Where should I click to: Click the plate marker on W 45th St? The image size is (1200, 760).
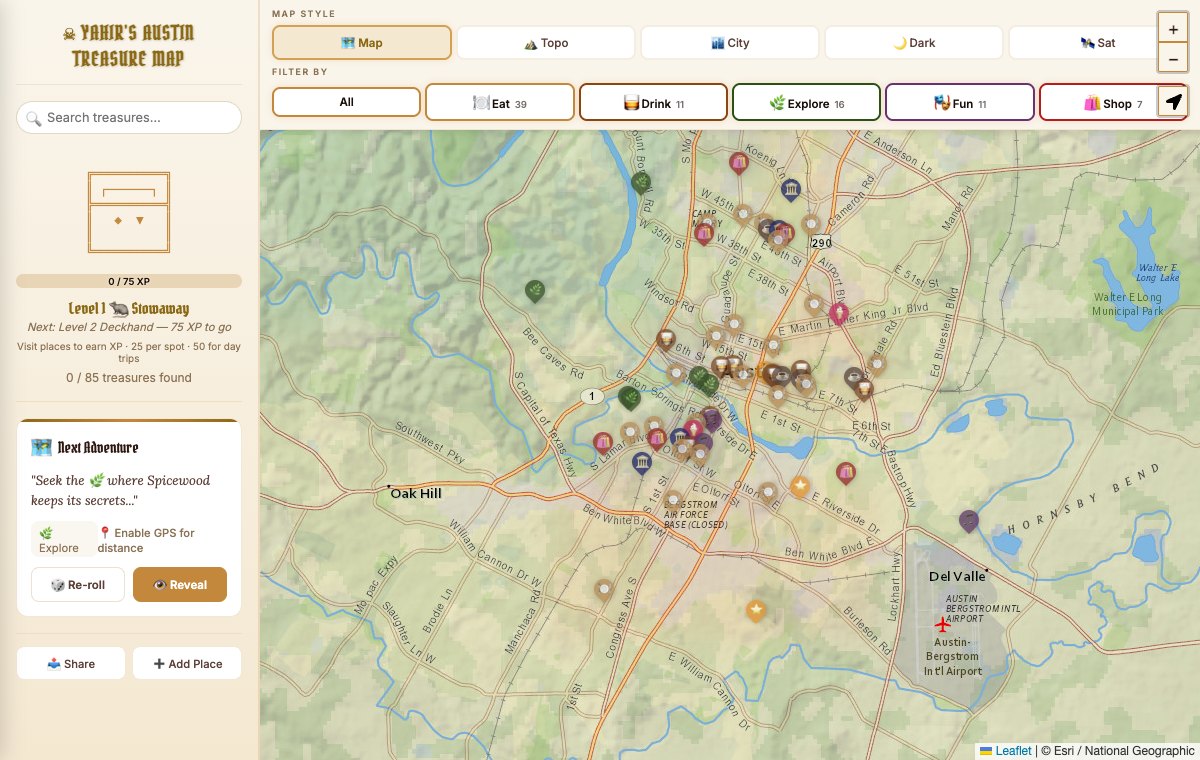click(x=743, y=213)
